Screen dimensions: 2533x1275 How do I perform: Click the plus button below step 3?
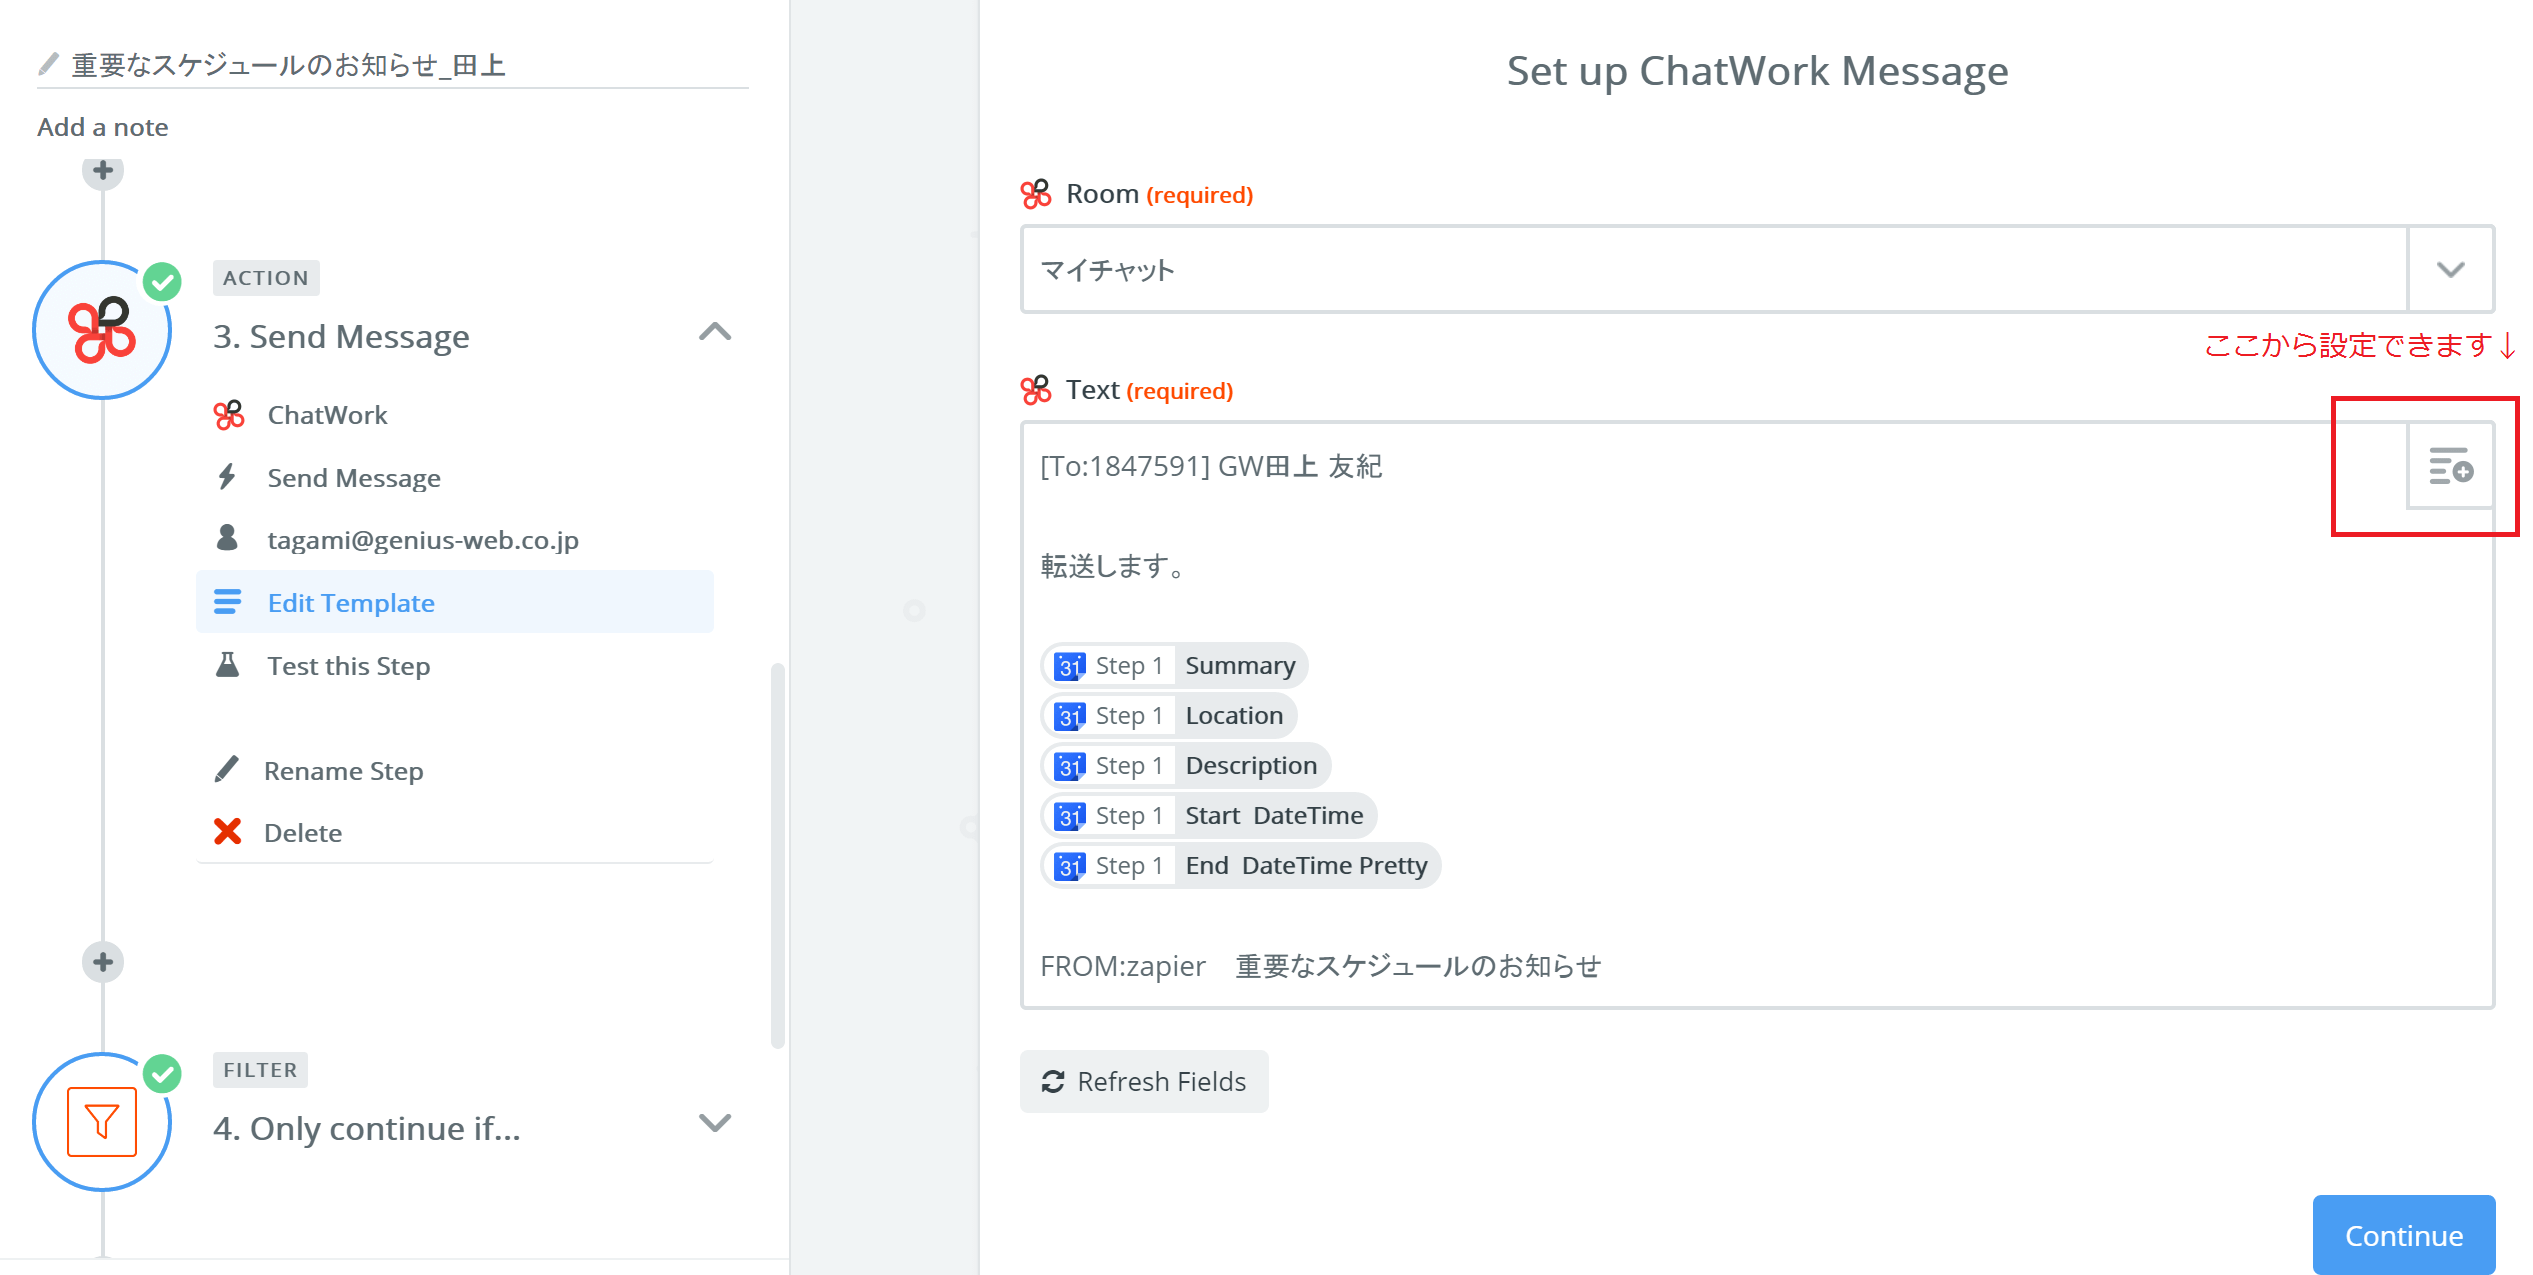[103, 962]
